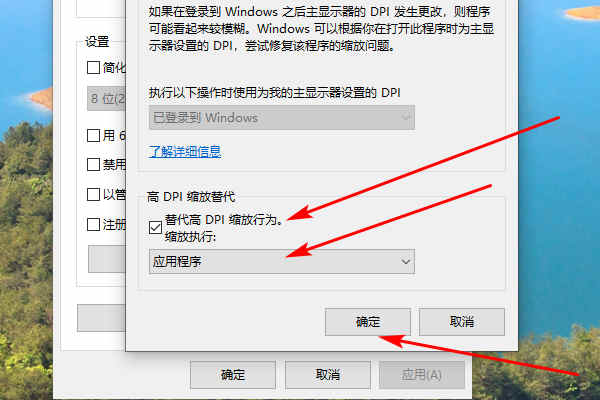Confirm with 确定 in the DPI dialog

tap(368, 322)
